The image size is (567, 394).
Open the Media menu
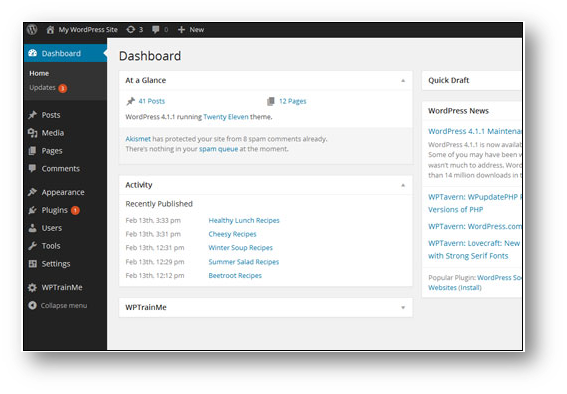pyautogui.click(x=53, y=133)
